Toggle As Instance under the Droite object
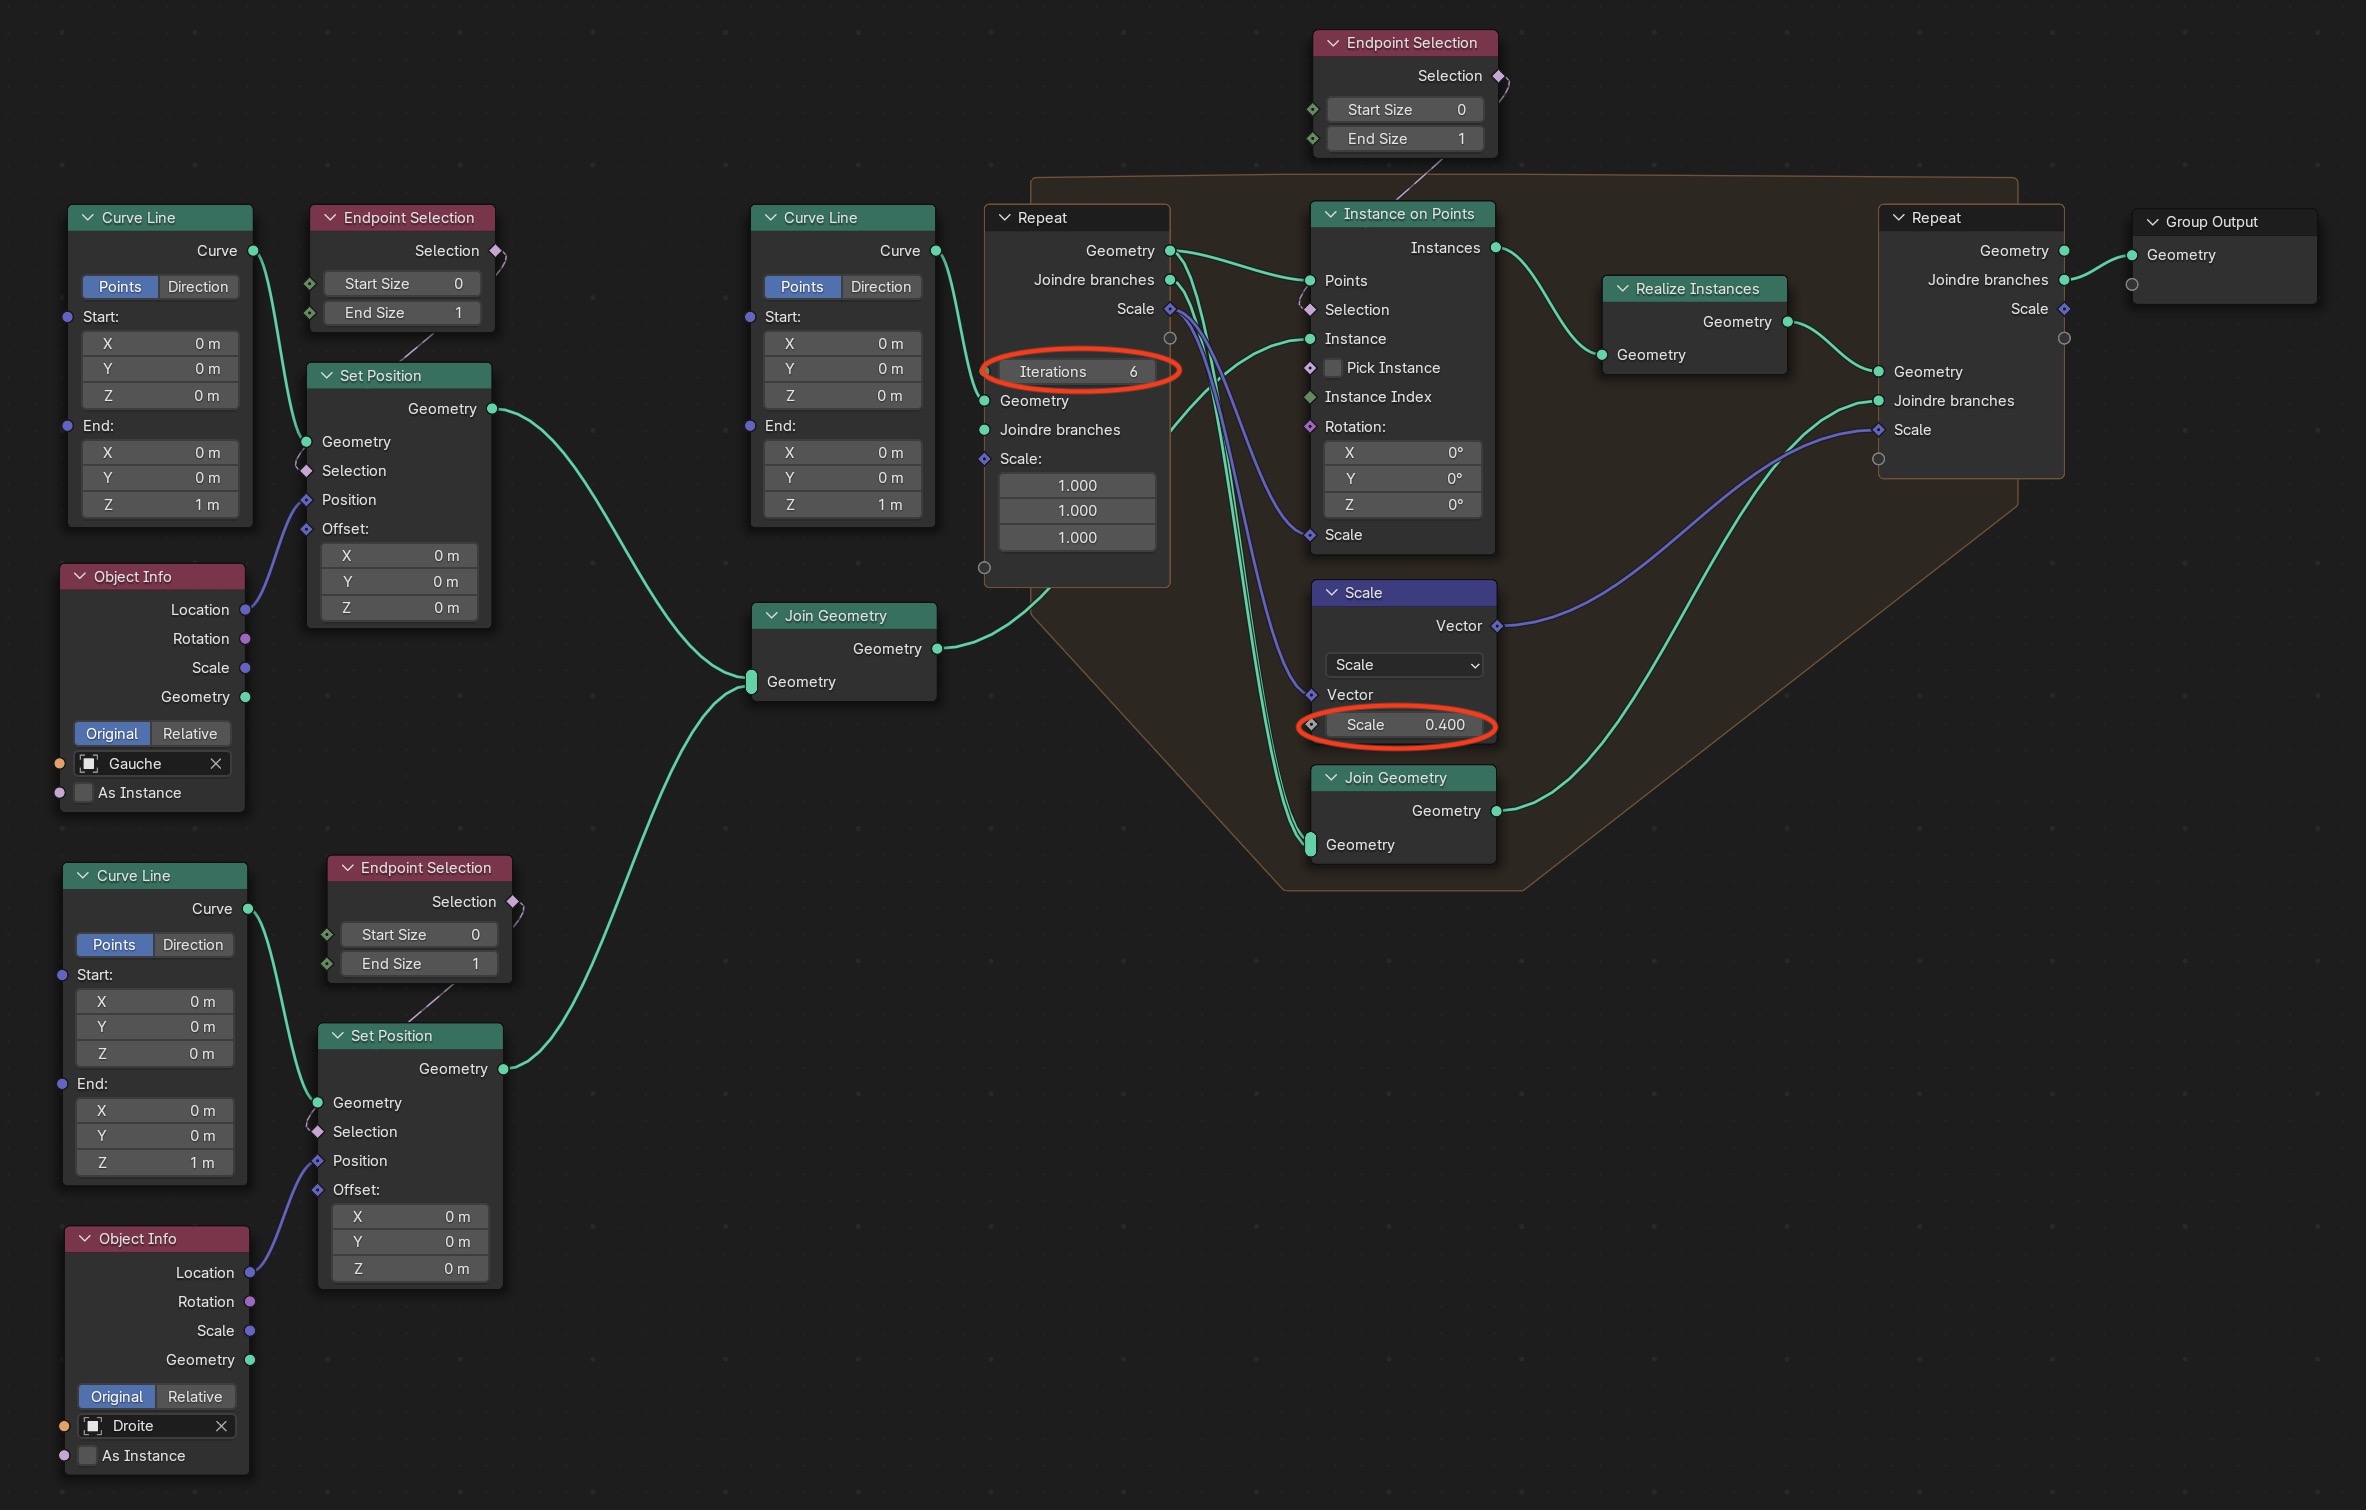 88,1456
